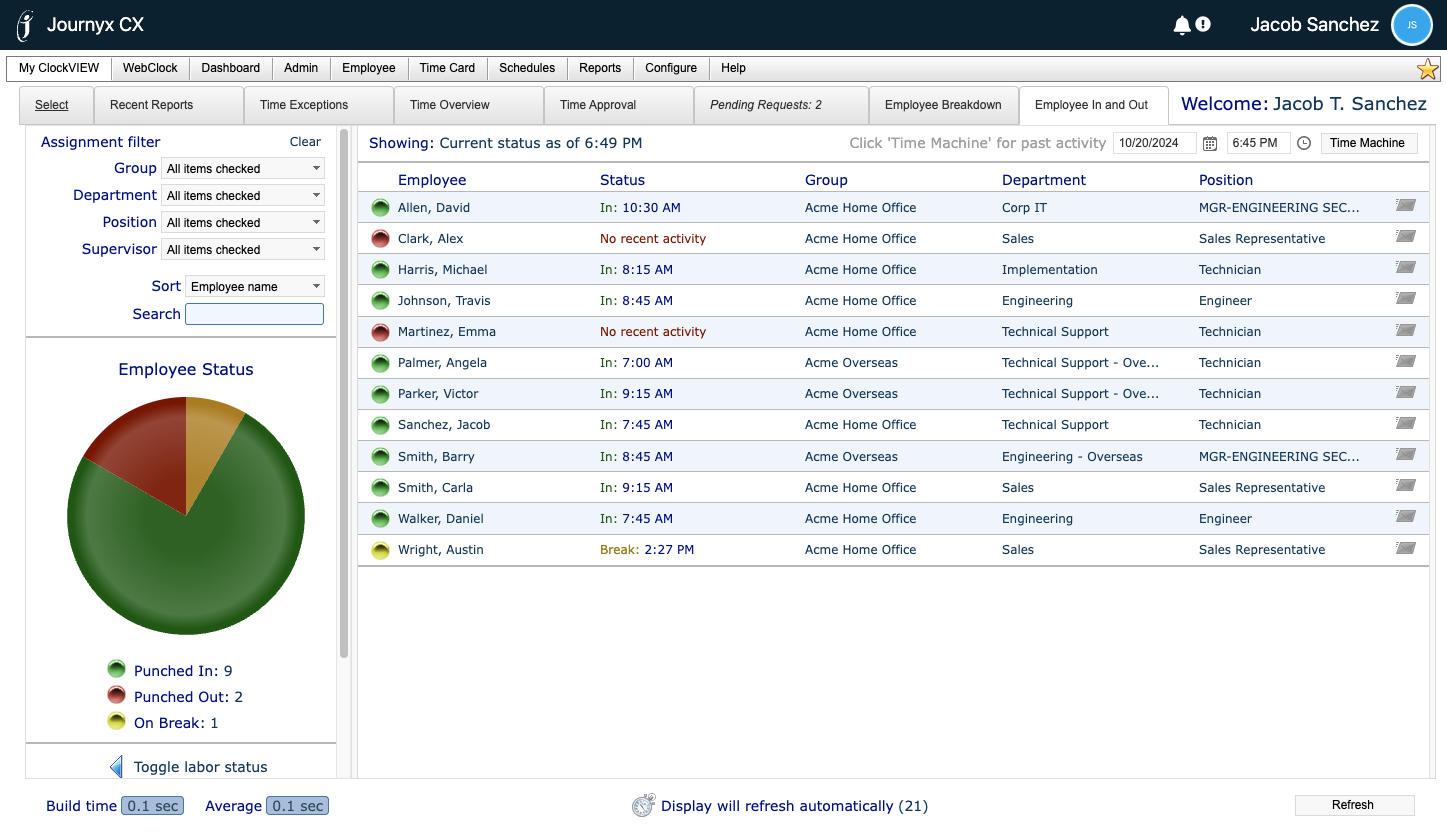Click Alex Clark's red status indicator
1447x839 pixels.
click(380, 239)
